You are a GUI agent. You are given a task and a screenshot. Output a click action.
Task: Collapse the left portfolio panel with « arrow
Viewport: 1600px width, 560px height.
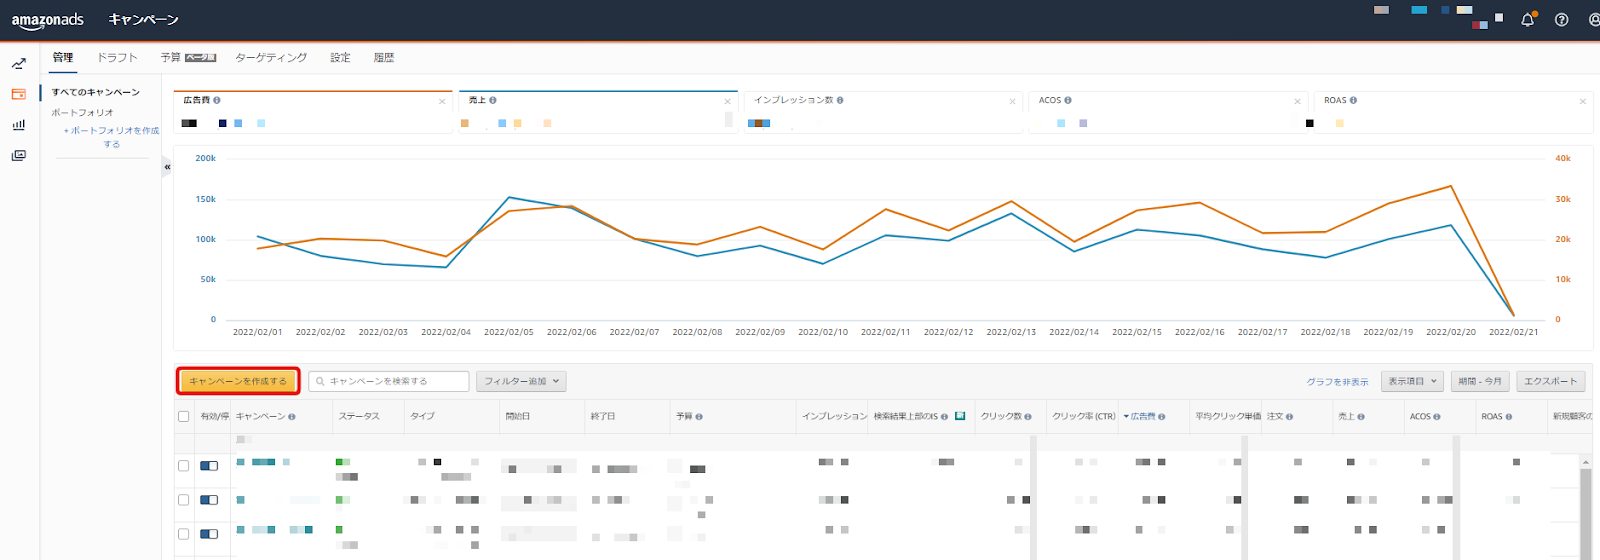[167, 167]
